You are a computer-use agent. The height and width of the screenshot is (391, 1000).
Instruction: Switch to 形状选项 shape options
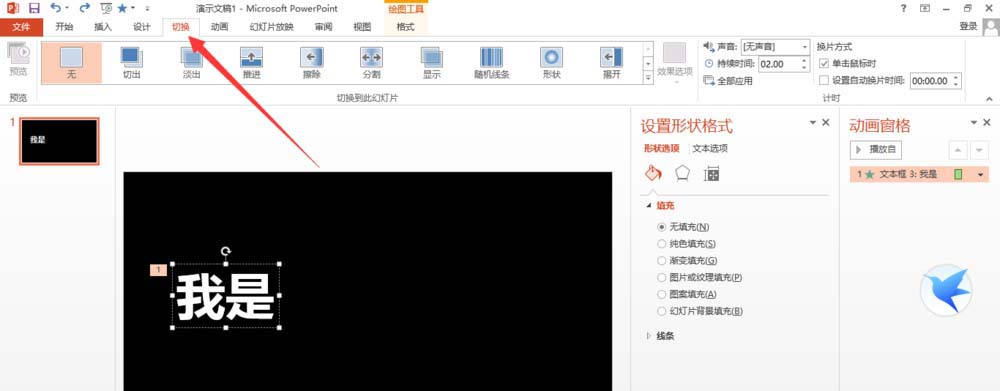click(661, 148)
